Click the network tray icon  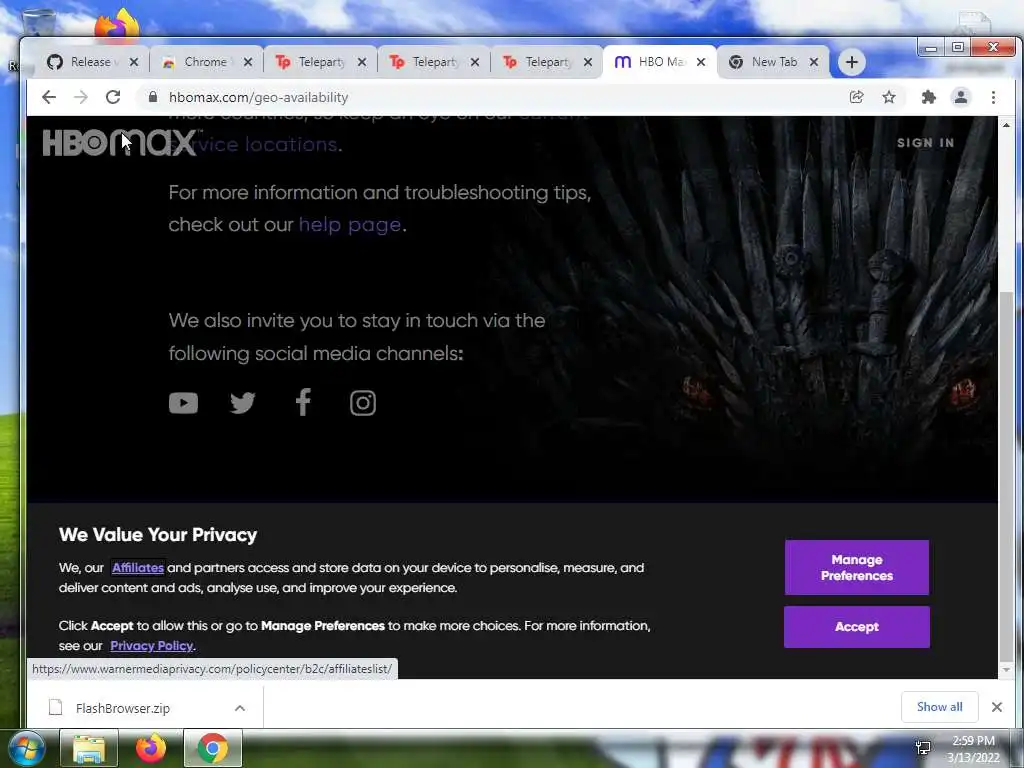point(923,748)
